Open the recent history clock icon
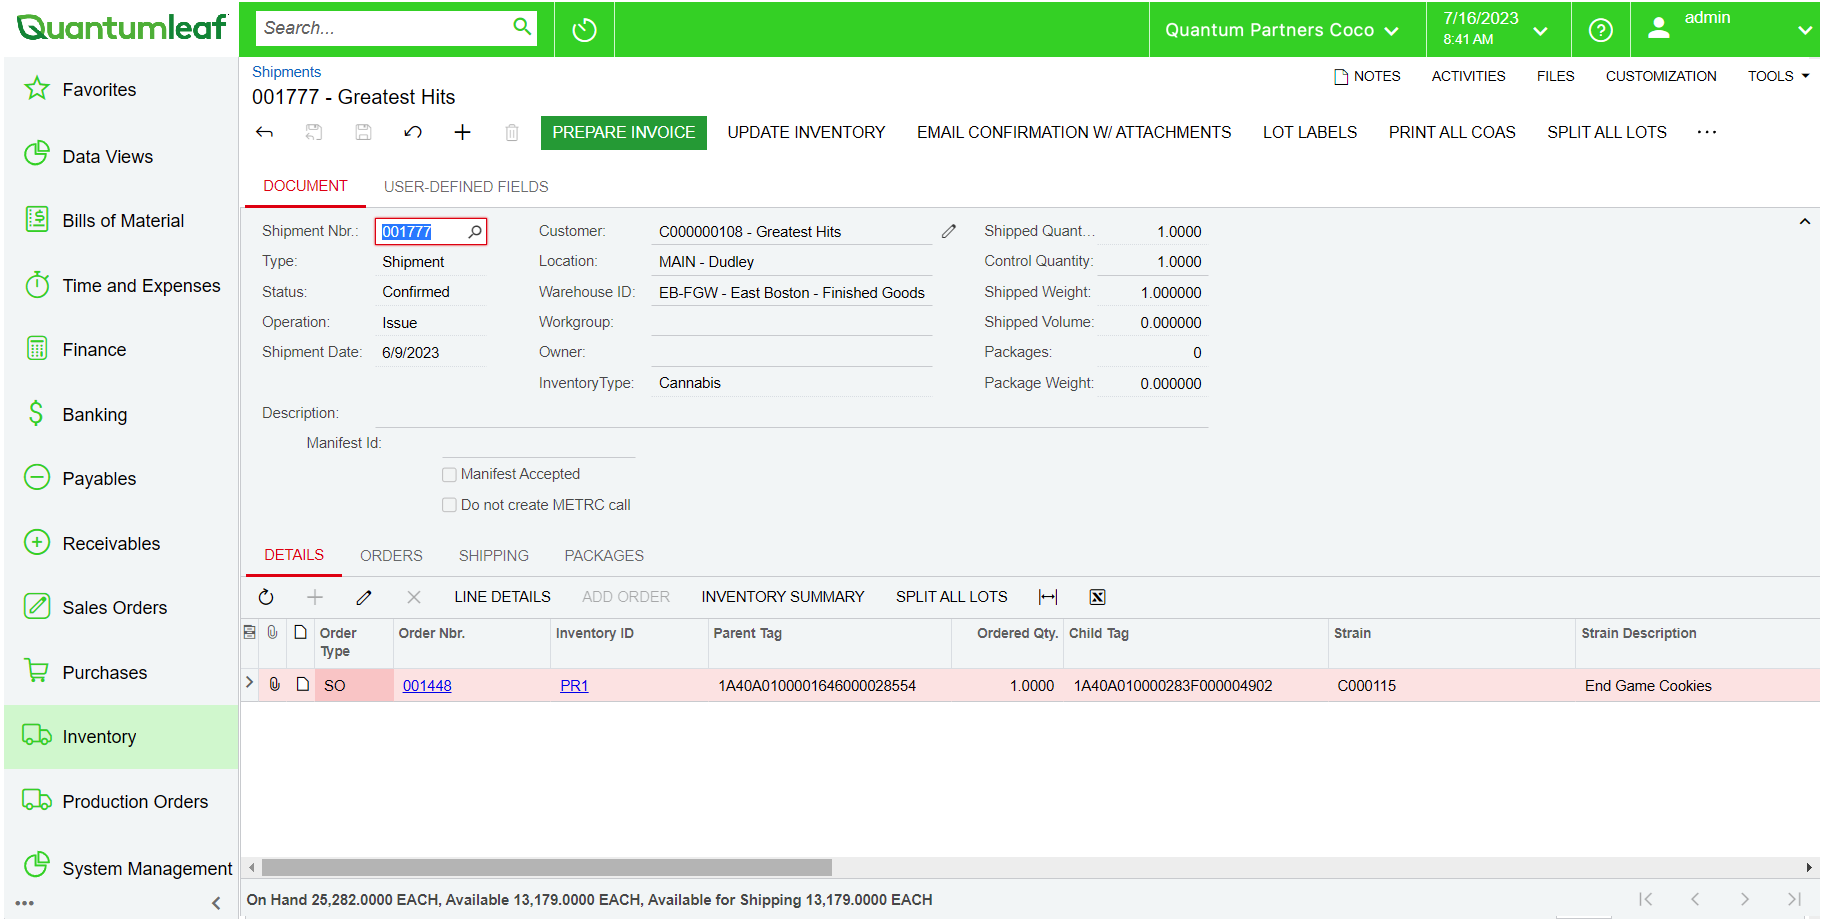The height and width of the screenshot is (921, 1822). coord(584,30)
